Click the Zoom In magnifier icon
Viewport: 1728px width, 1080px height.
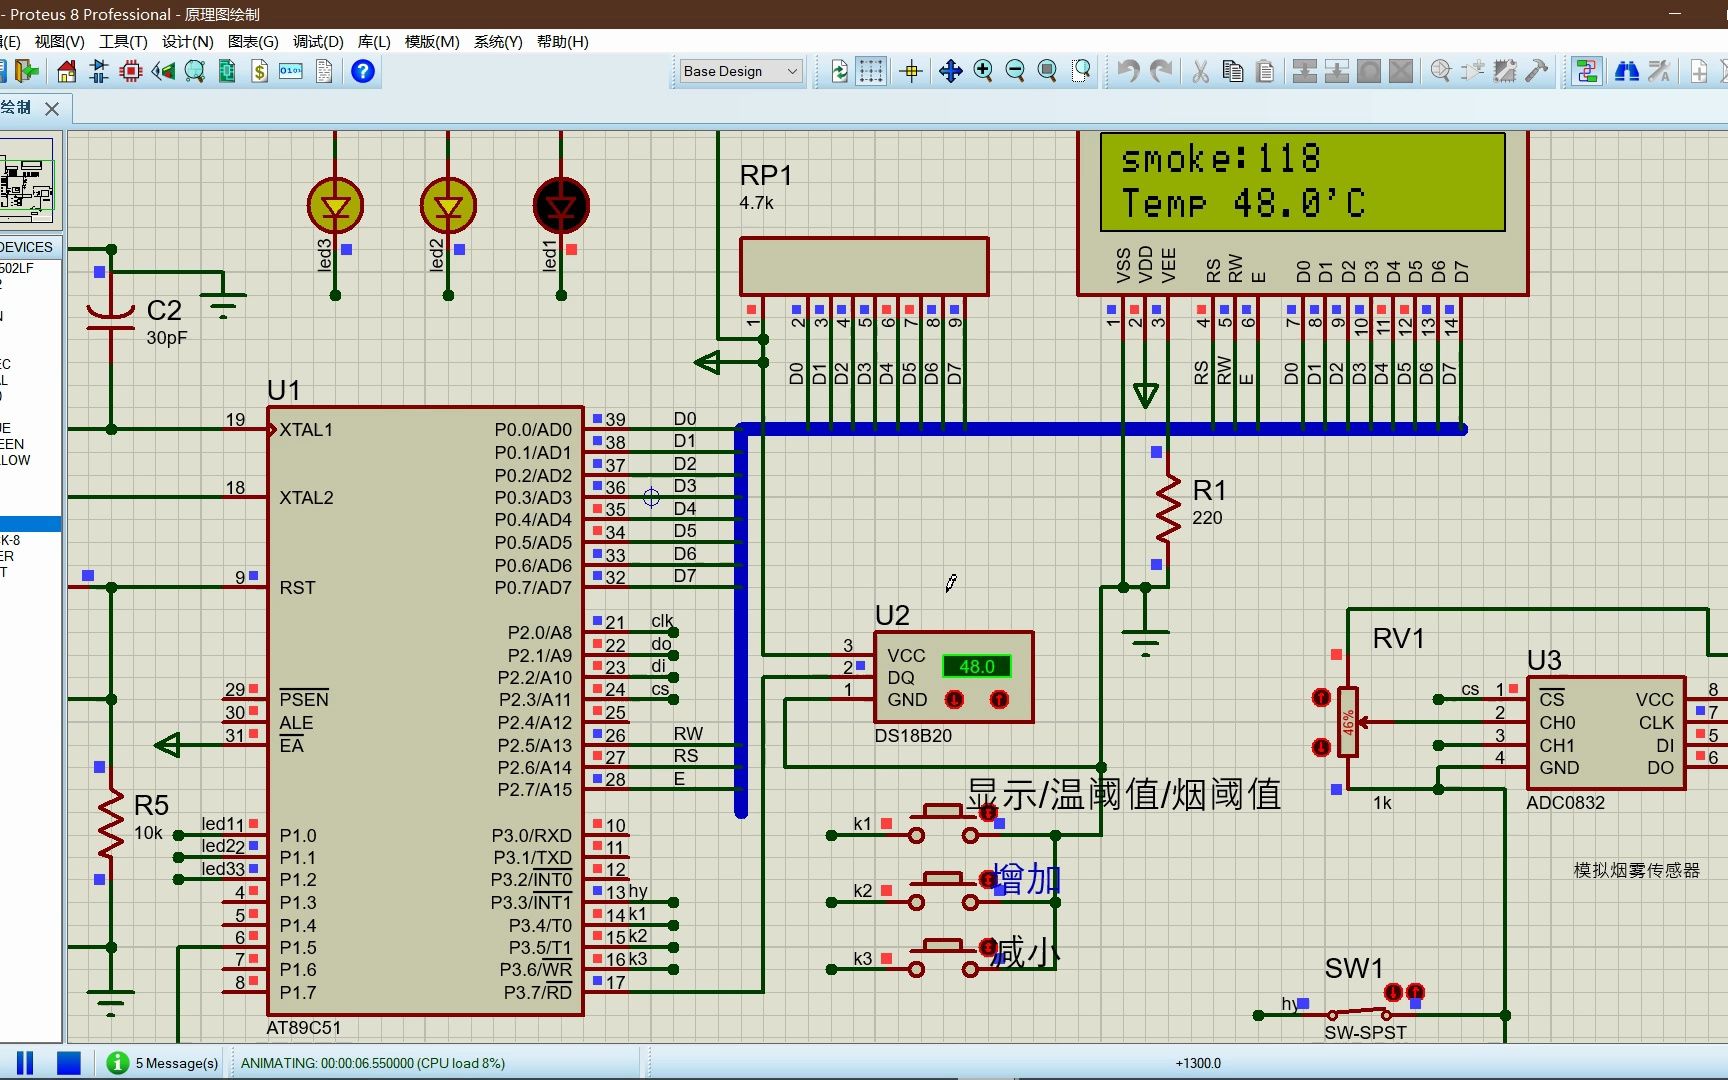click(x=983, y=71)
